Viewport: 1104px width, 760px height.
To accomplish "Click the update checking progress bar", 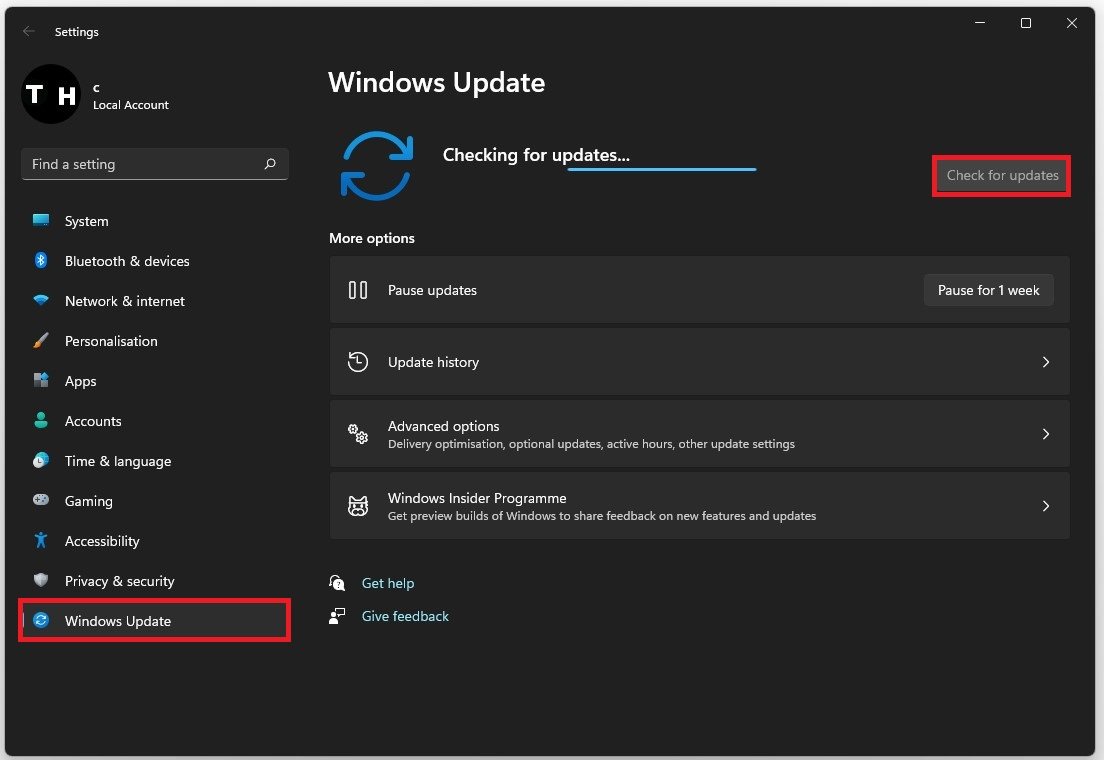I will [x=662, y=169].
